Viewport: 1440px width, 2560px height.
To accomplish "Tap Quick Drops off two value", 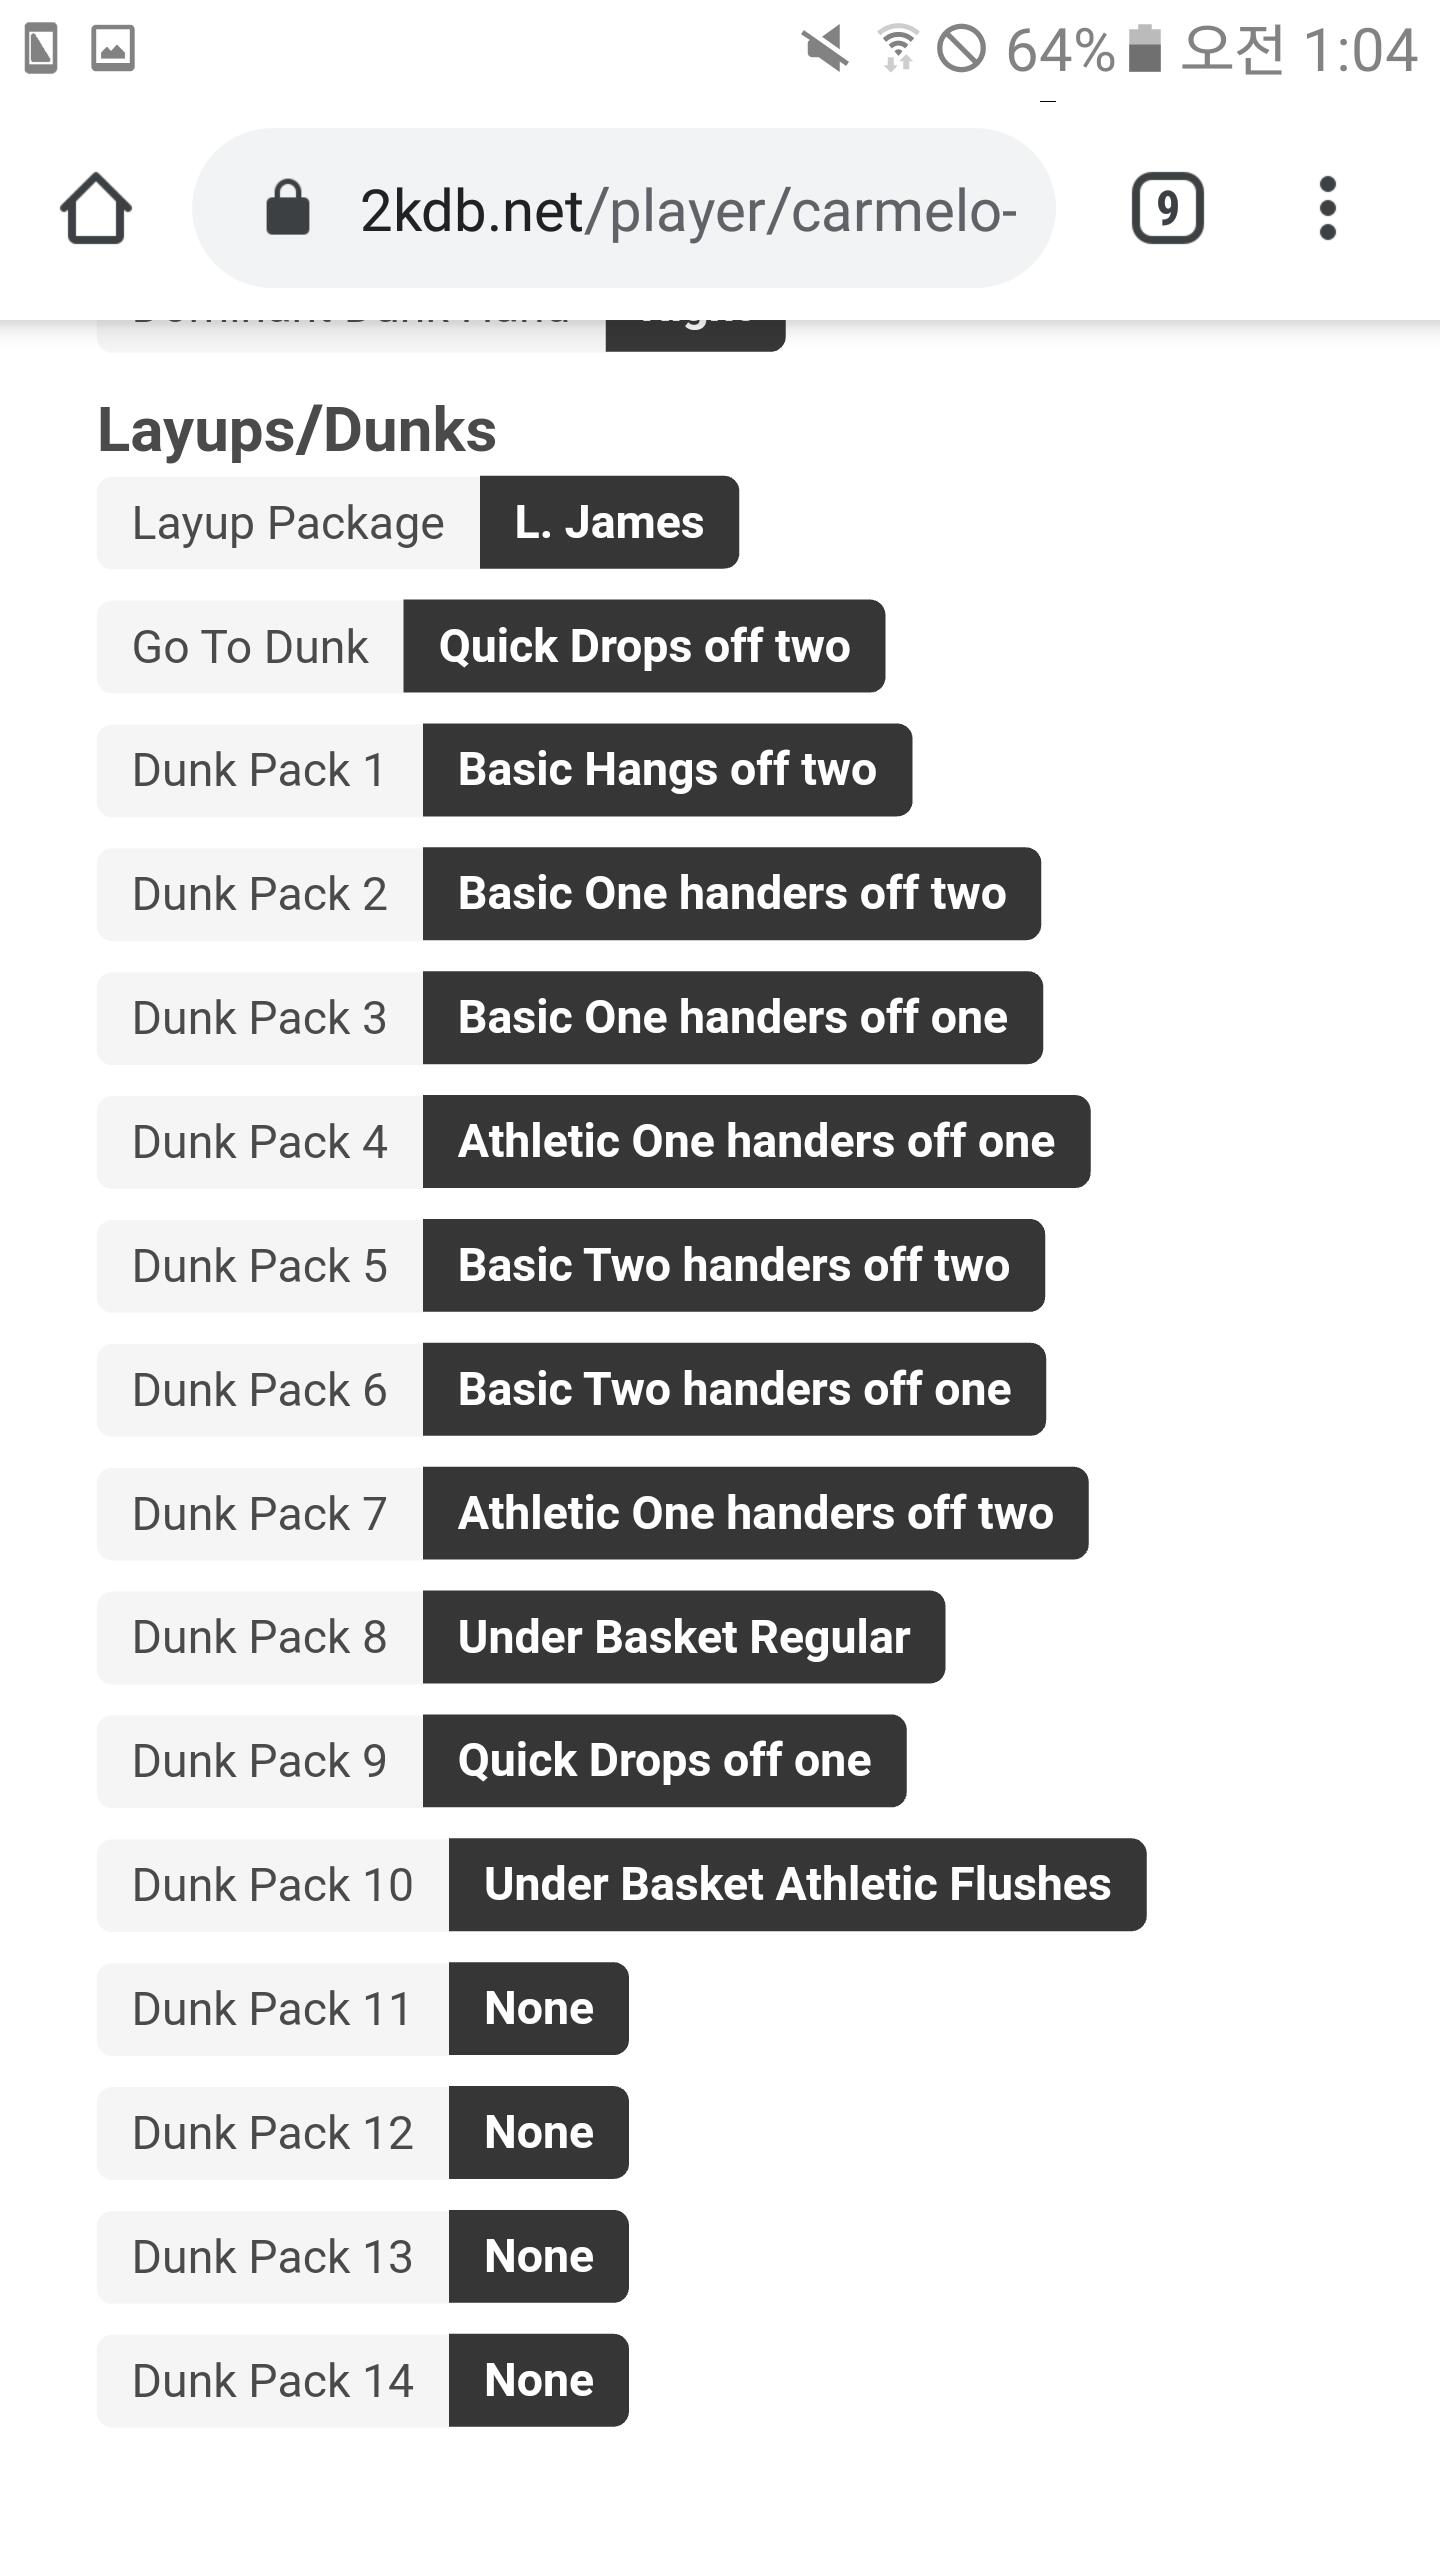I will pyautogui.click(x=644, y=647).
